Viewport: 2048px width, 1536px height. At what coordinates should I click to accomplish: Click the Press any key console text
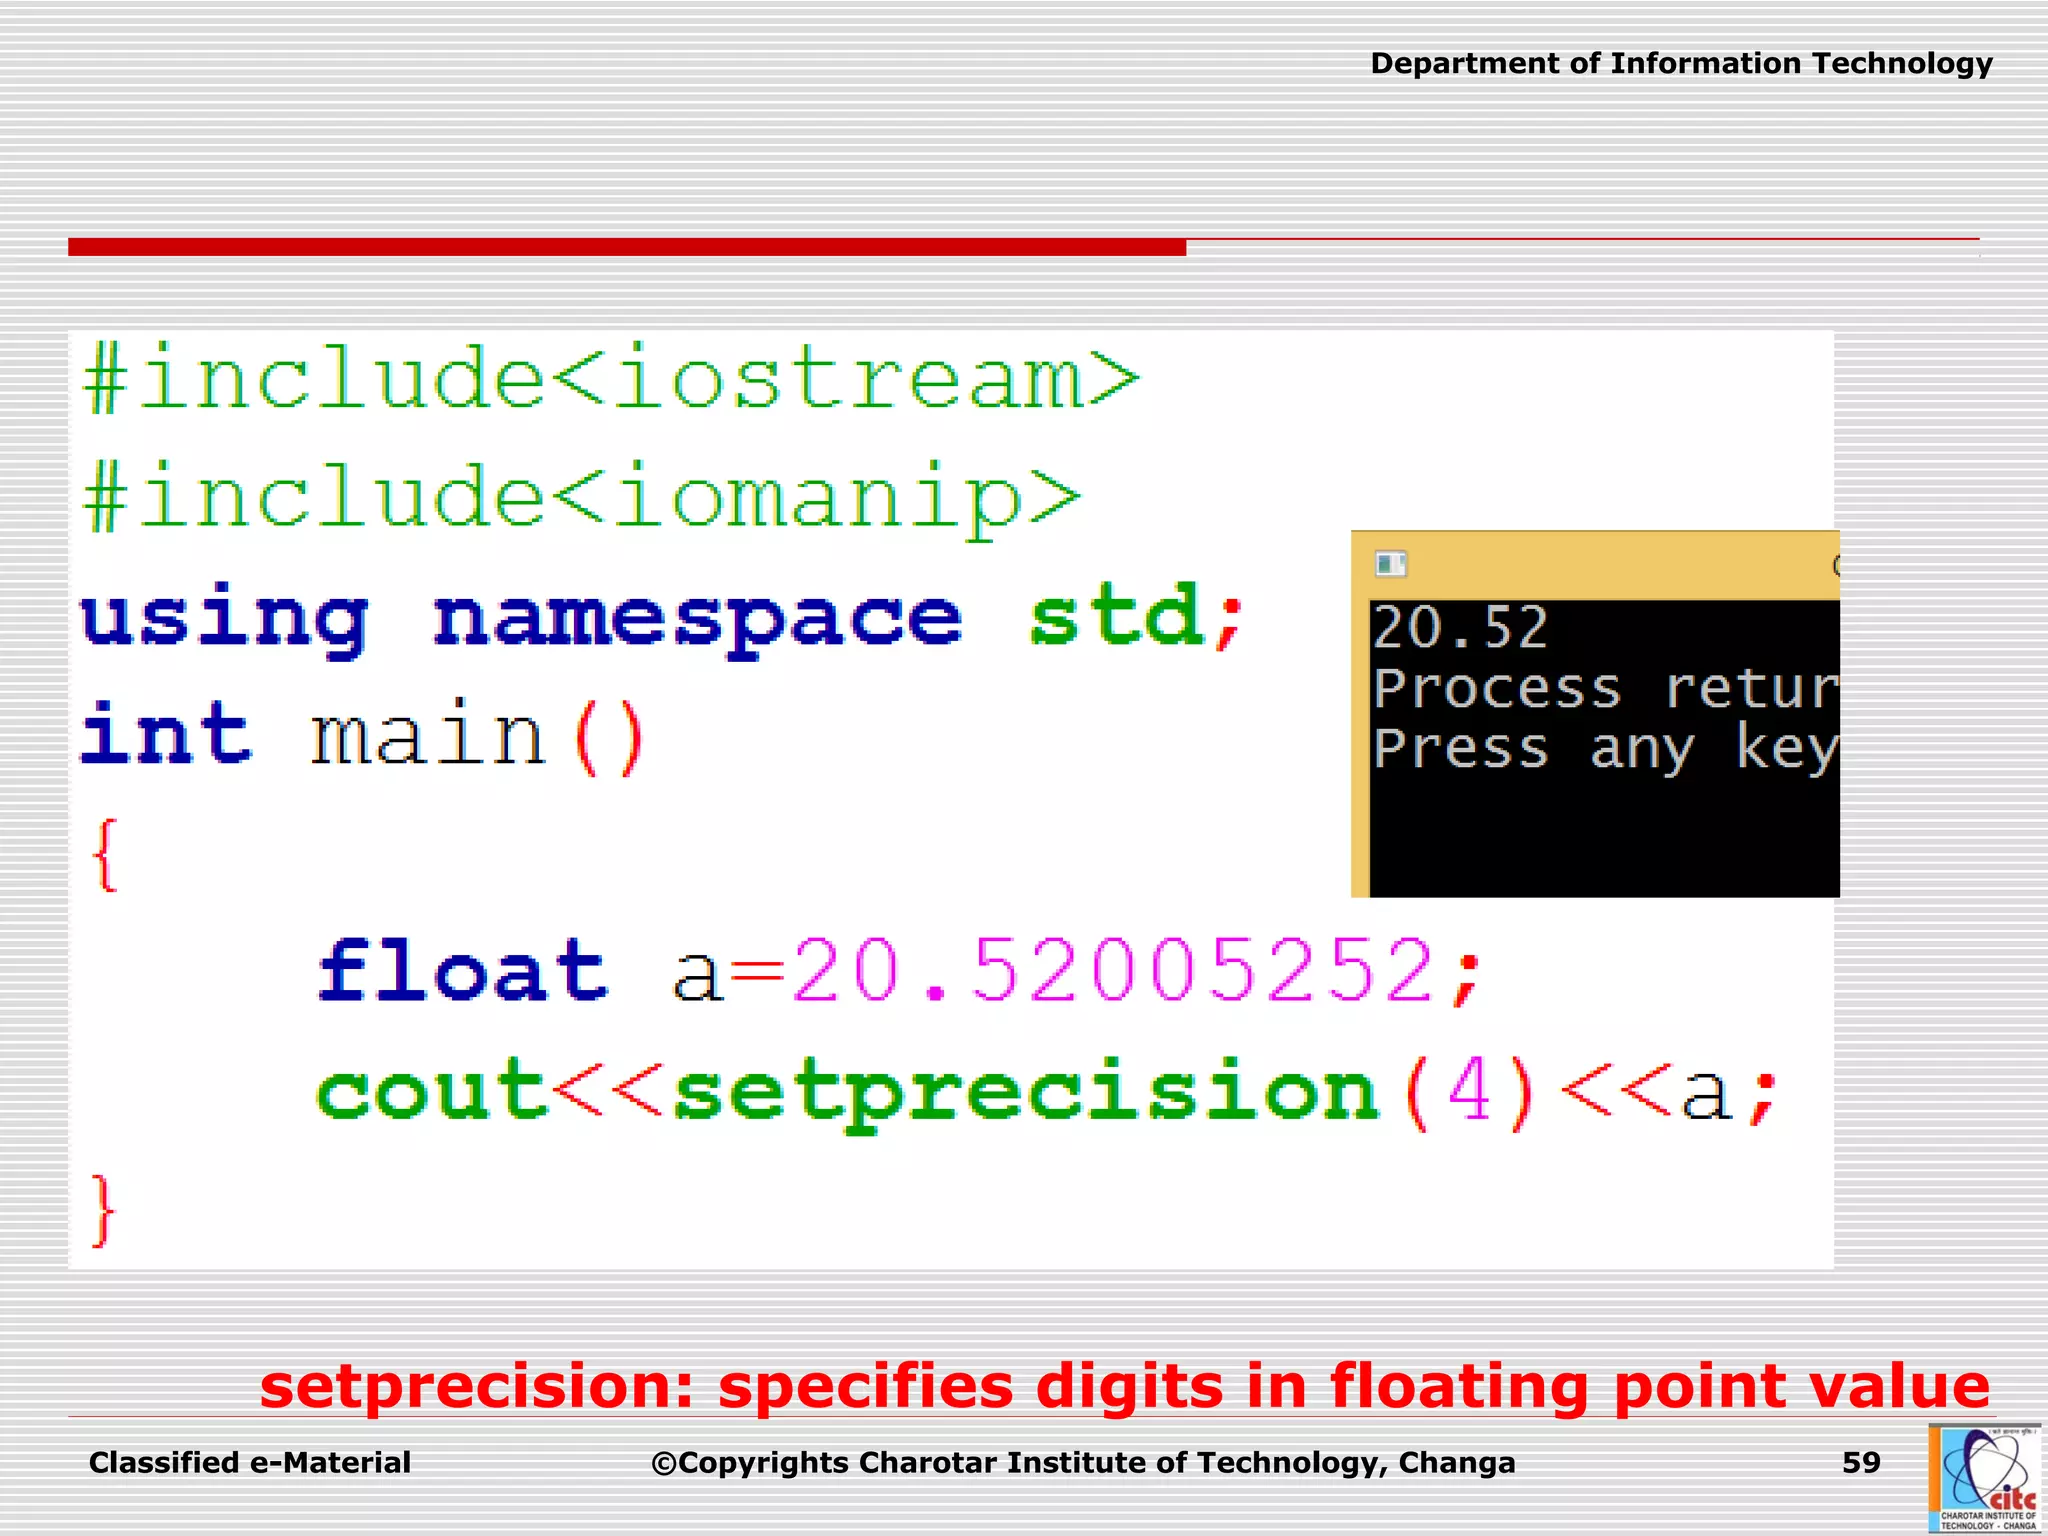click(x=1604, y=749)
